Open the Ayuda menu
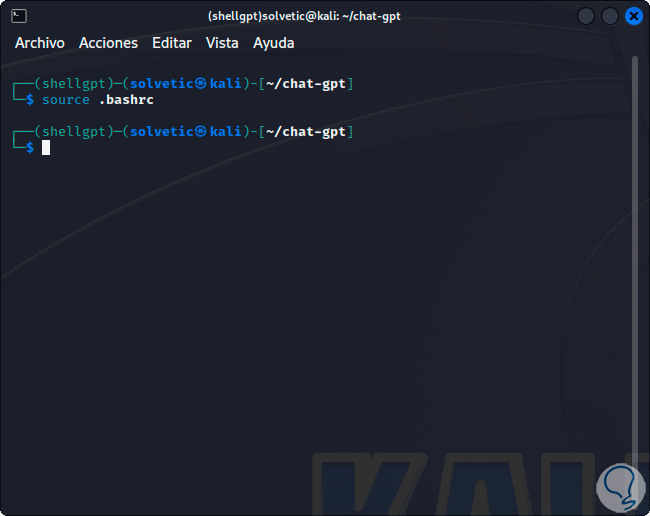Viewport: 650px width, 516px height. [274, 43]
